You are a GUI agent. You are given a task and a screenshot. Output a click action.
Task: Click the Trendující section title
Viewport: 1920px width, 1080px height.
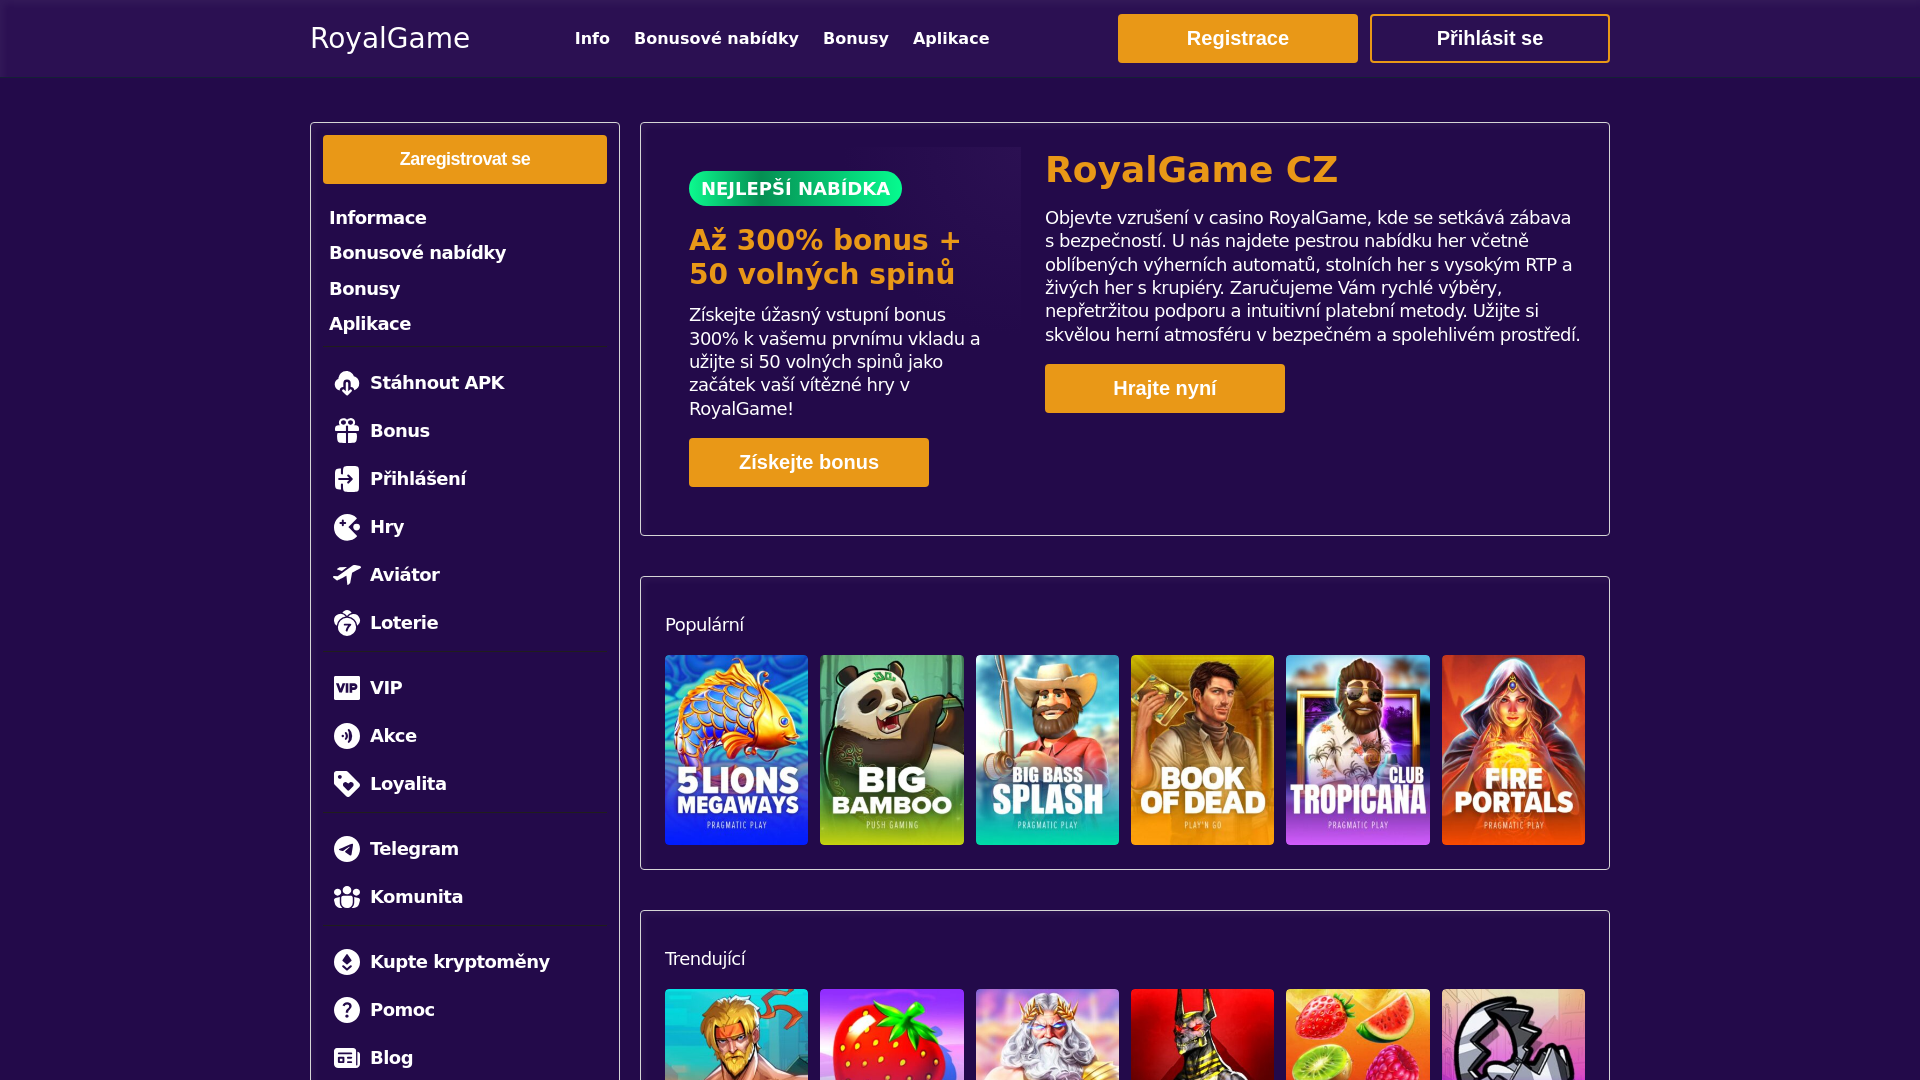705,959
